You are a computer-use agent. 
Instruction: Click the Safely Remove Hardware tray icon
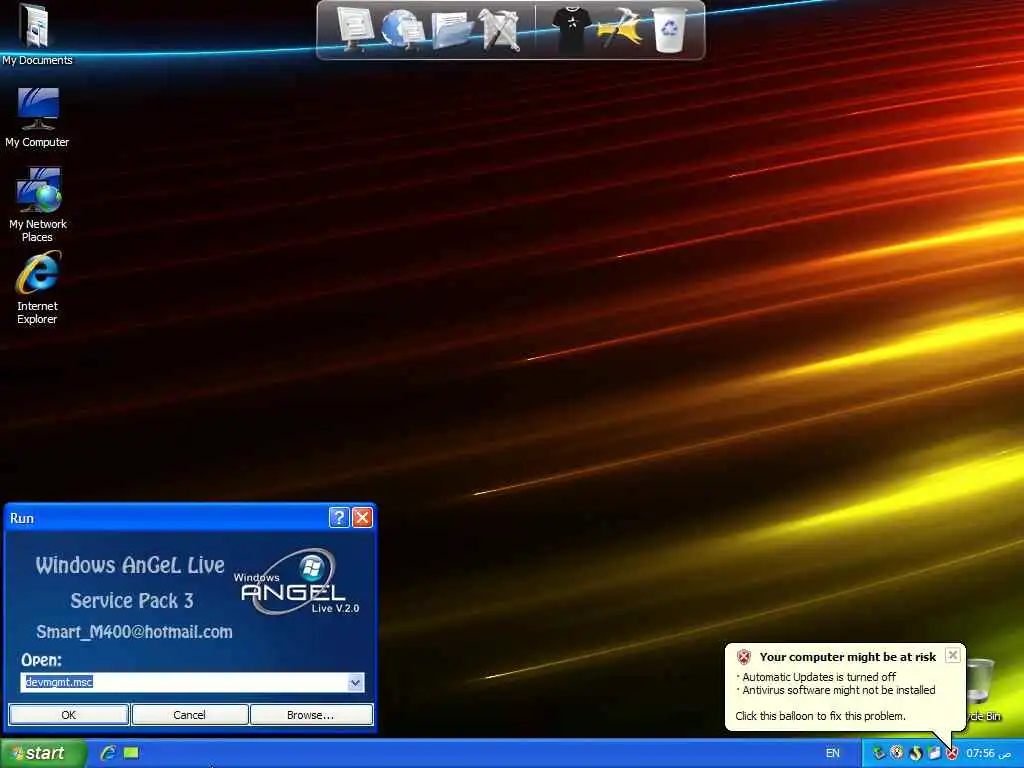(879, 753)
